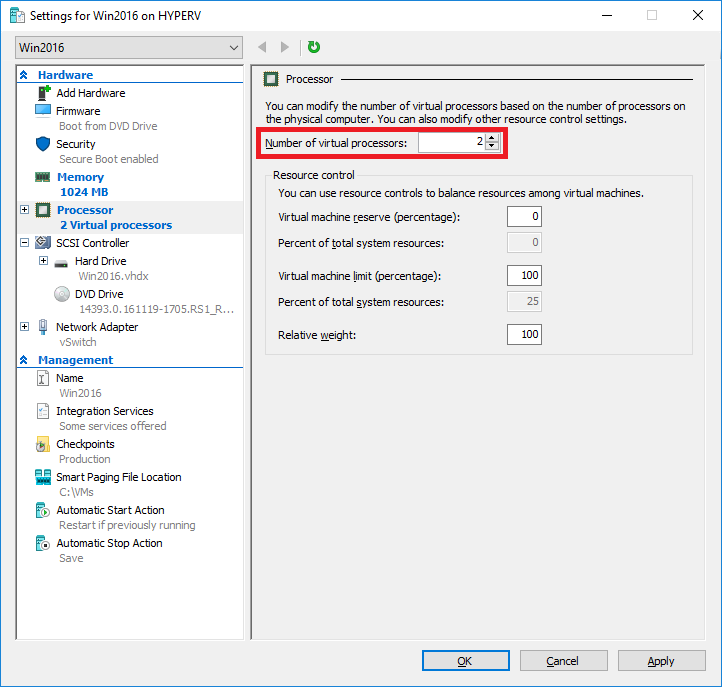
Task: Click the number of virtual processors field
Action: [451, 142]
